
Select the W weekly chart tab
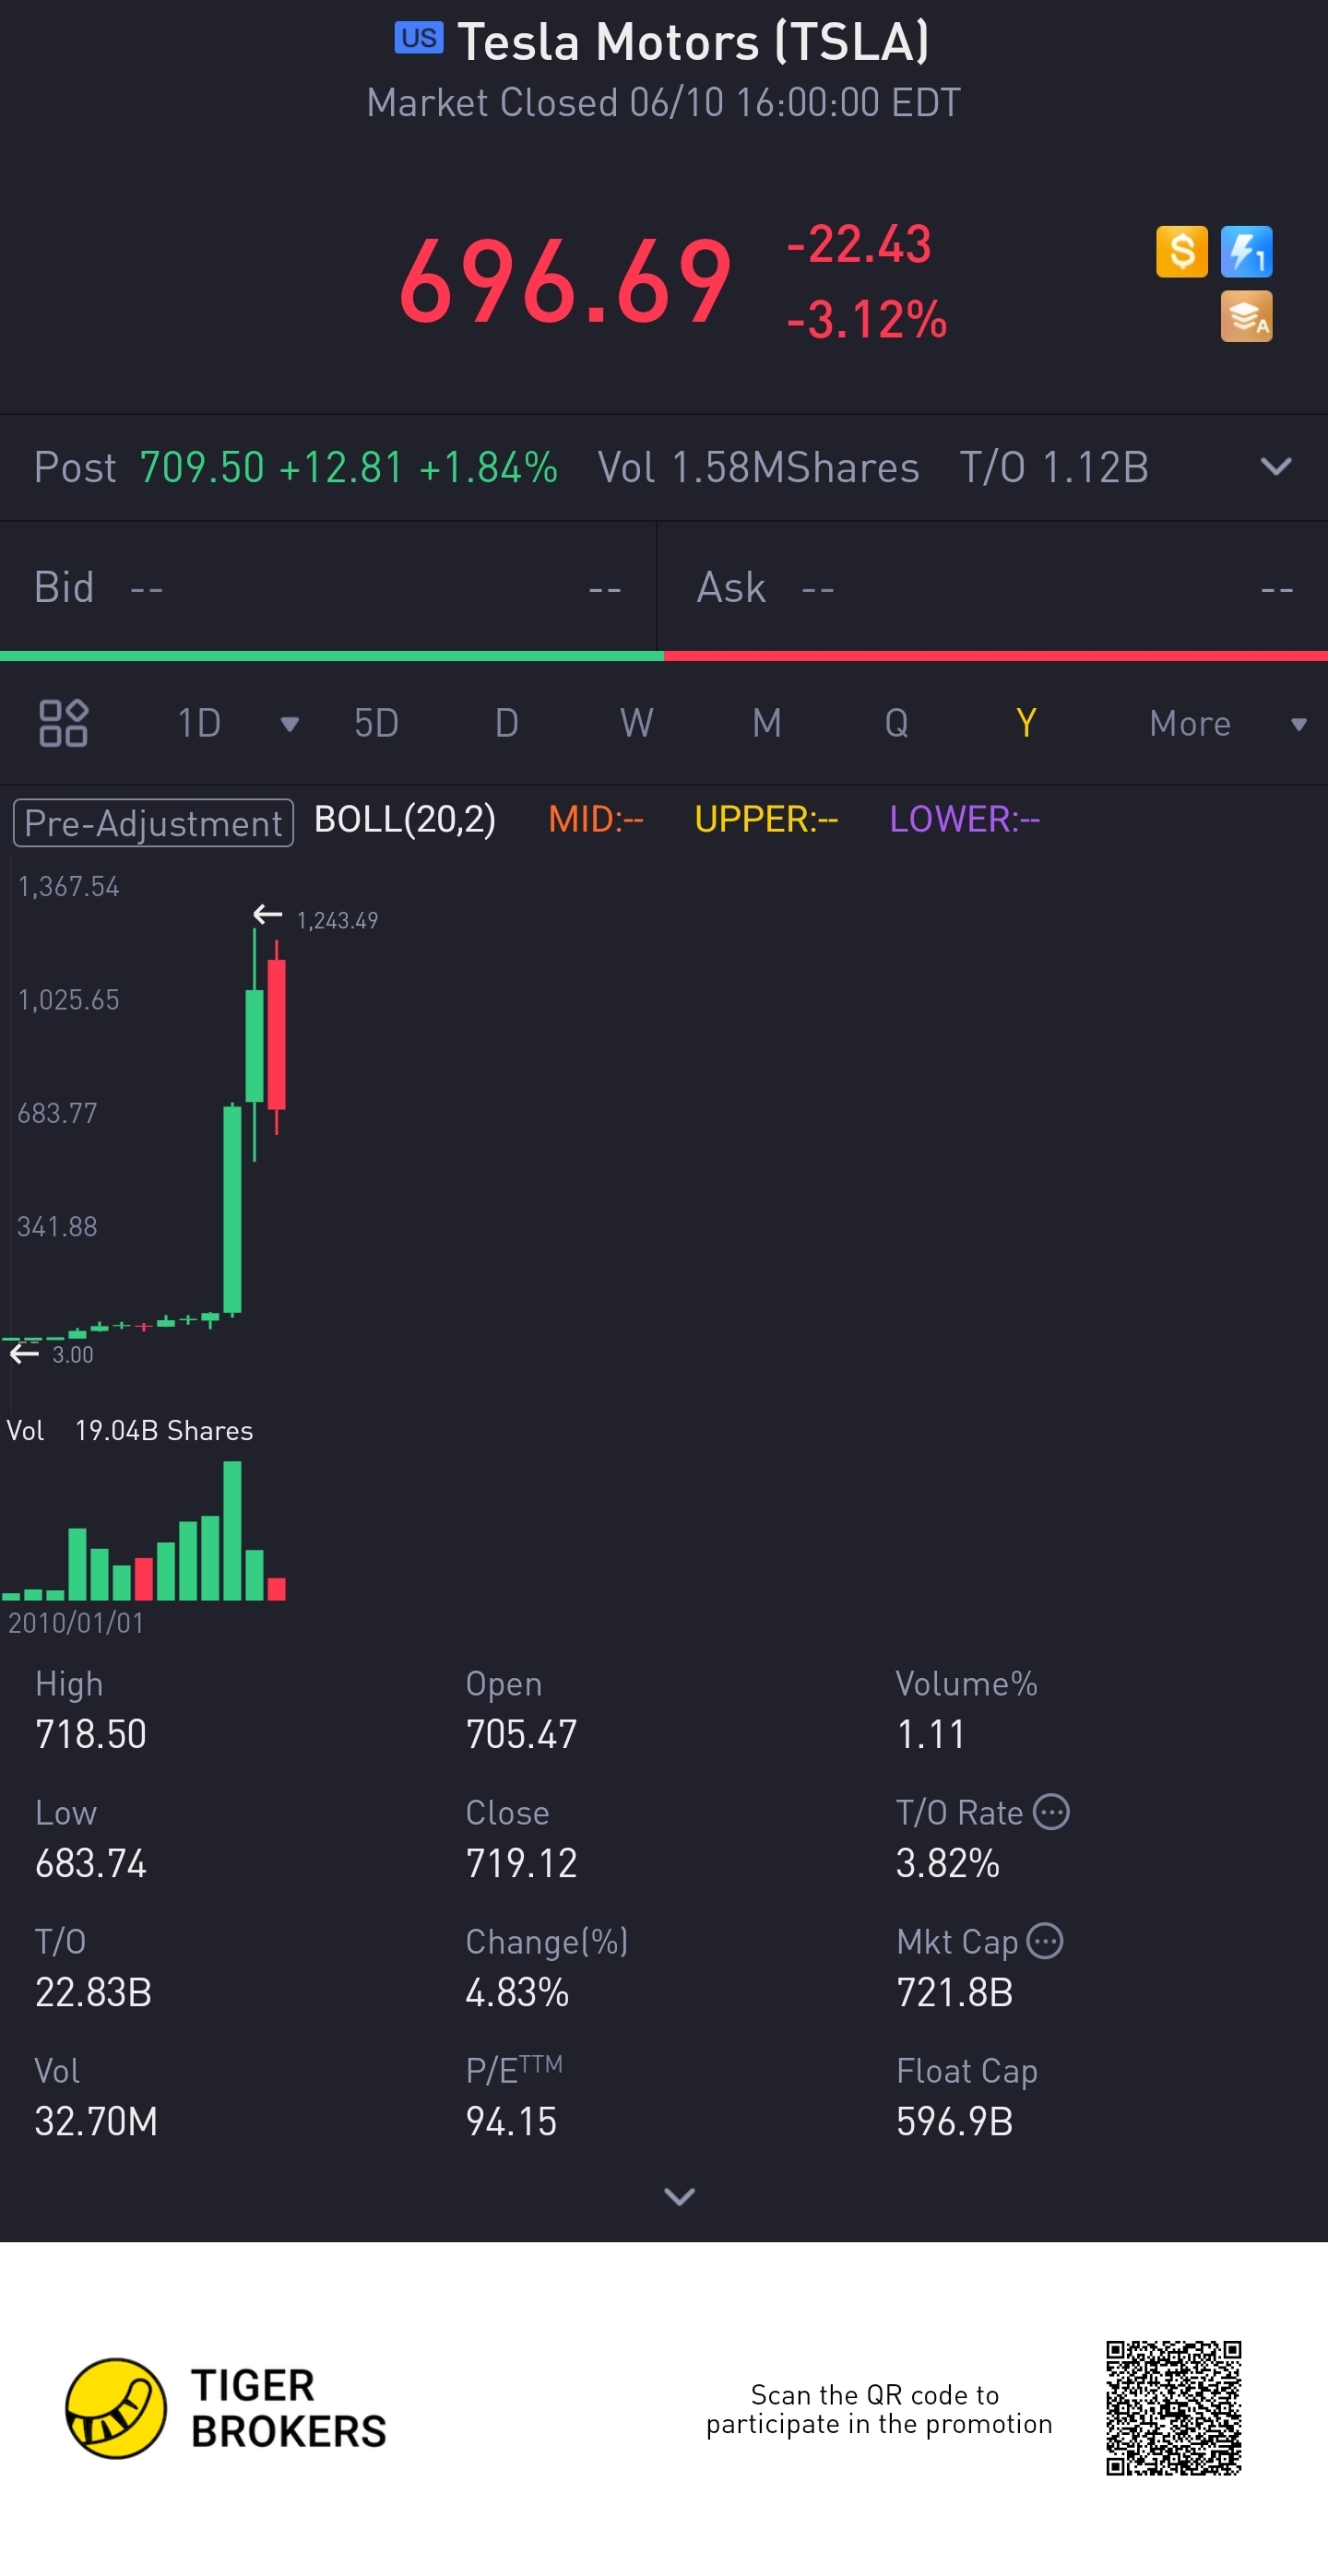click(x=636, y=723)
